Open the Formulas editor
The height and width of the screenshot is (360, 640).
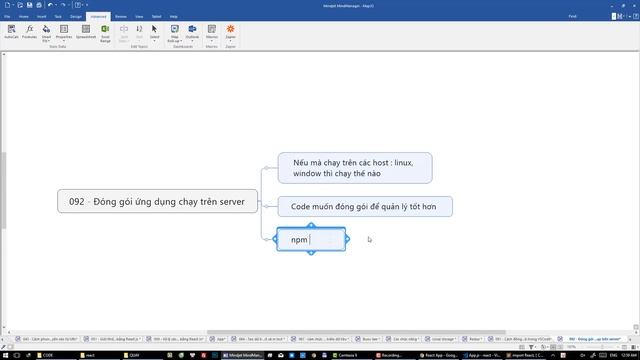pos(29,32)
